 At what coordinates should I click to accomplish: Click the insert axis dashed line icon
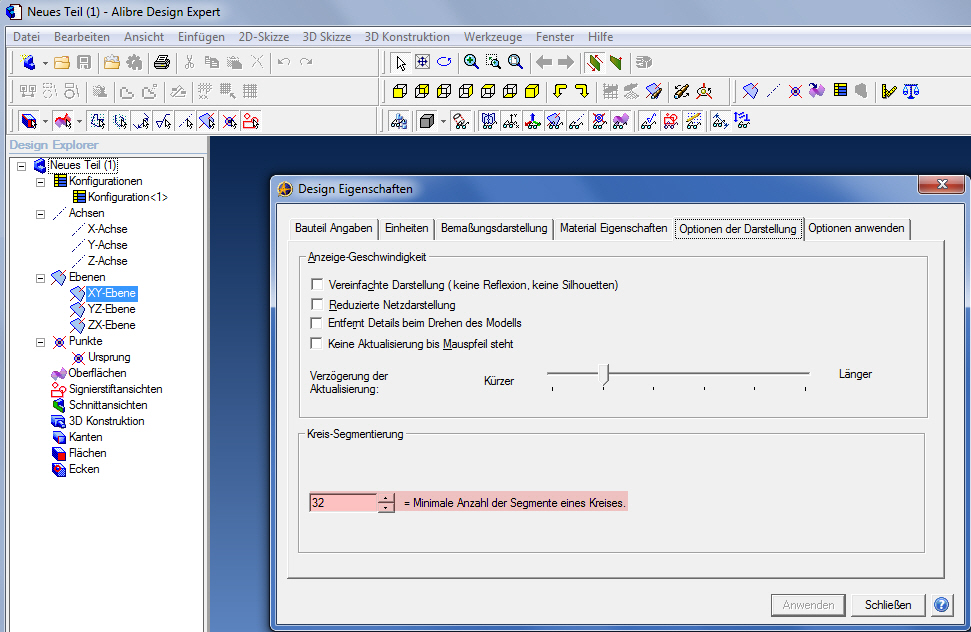[x=773, y=92]
